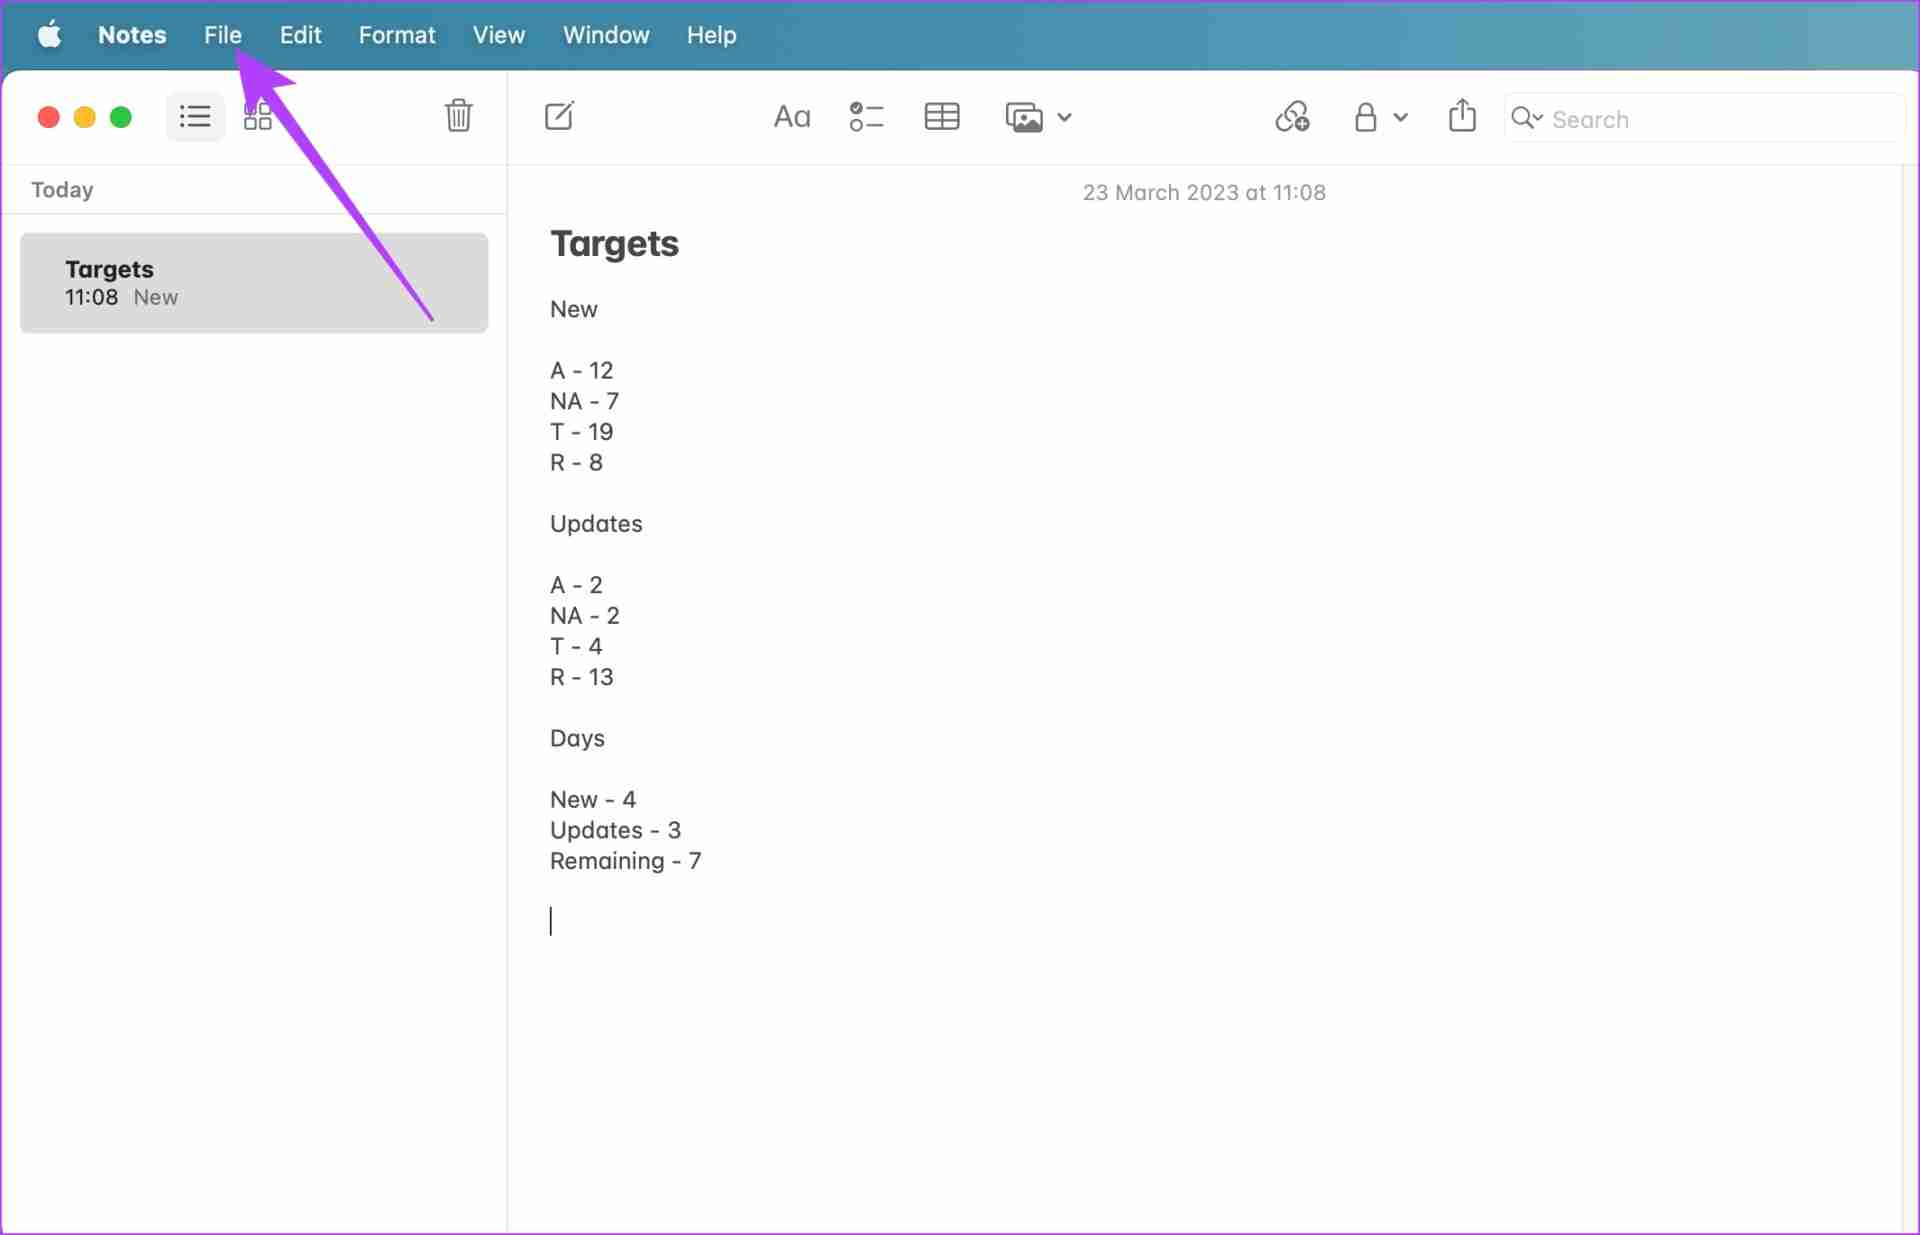Switch to gallery view layout
The image size is (1920, 1235).
[x=259, y=116]
